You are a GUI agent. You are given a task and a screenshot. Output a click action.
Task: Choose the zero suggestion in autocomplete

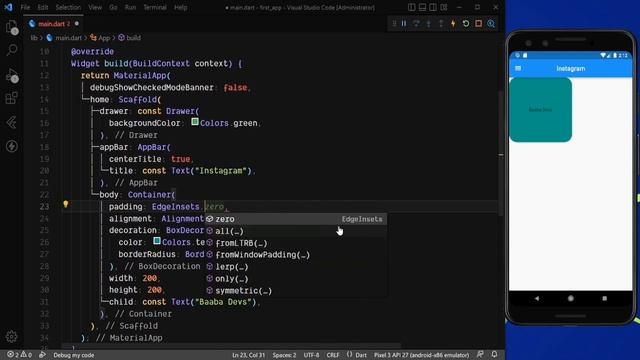296,219
